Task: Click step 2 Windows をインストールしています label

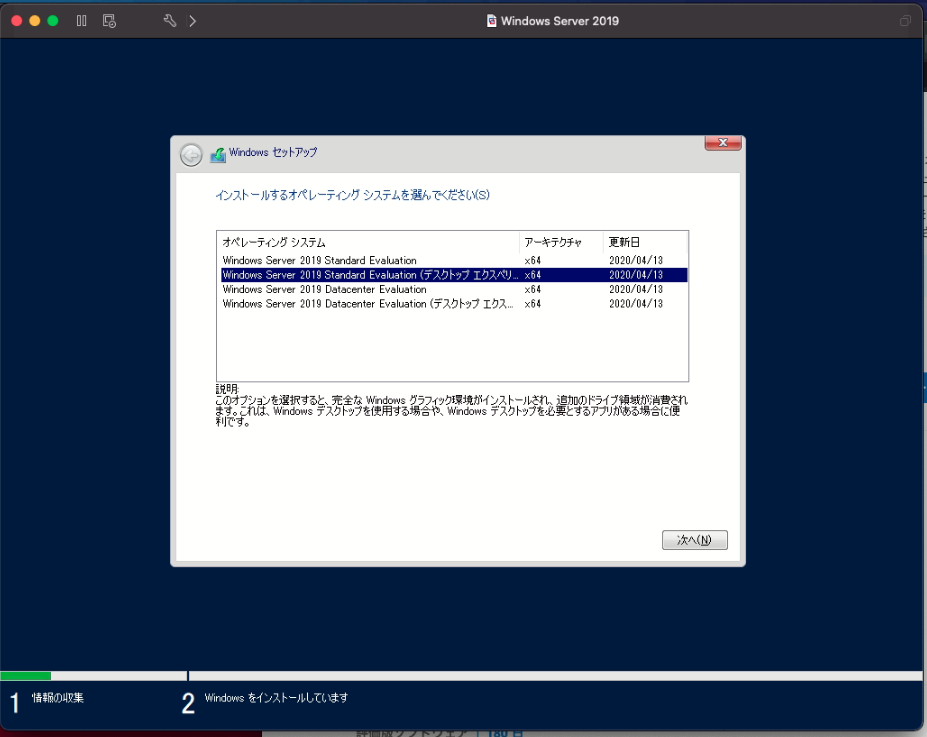Action: point(276,698)
